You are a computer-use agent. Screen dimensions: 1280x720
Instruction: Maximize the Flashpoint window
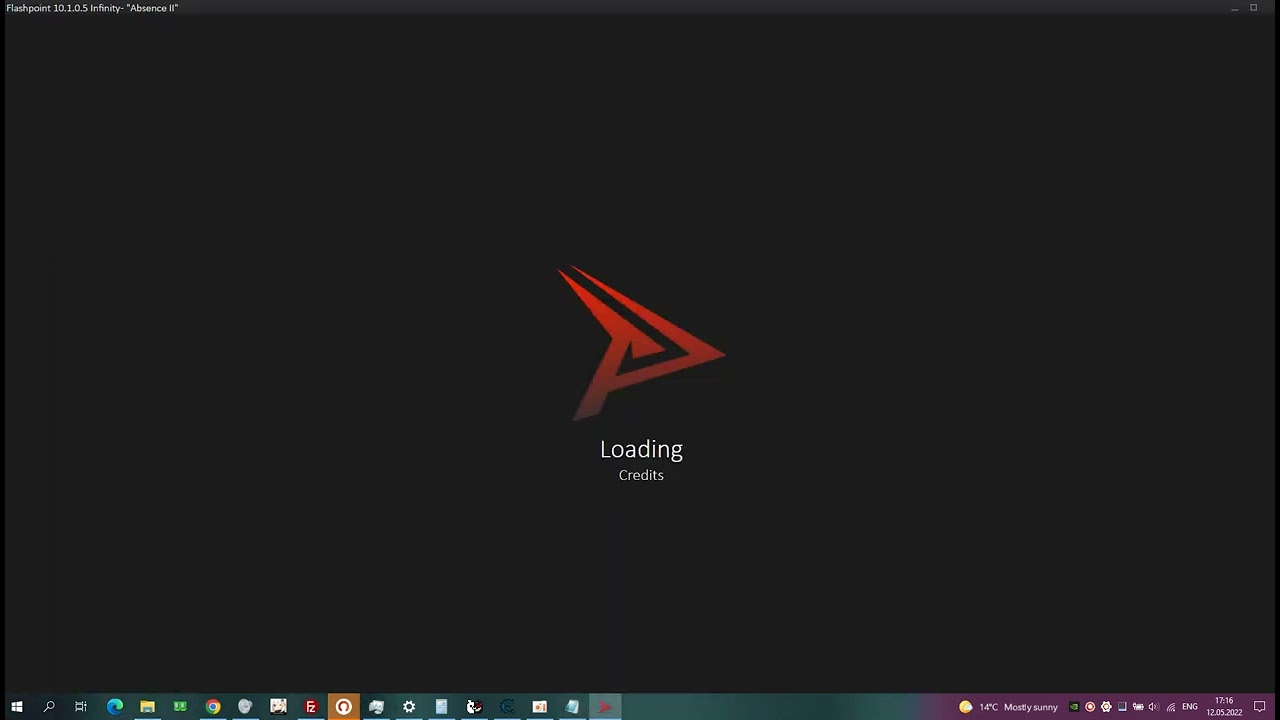[x=1253, y=8]
